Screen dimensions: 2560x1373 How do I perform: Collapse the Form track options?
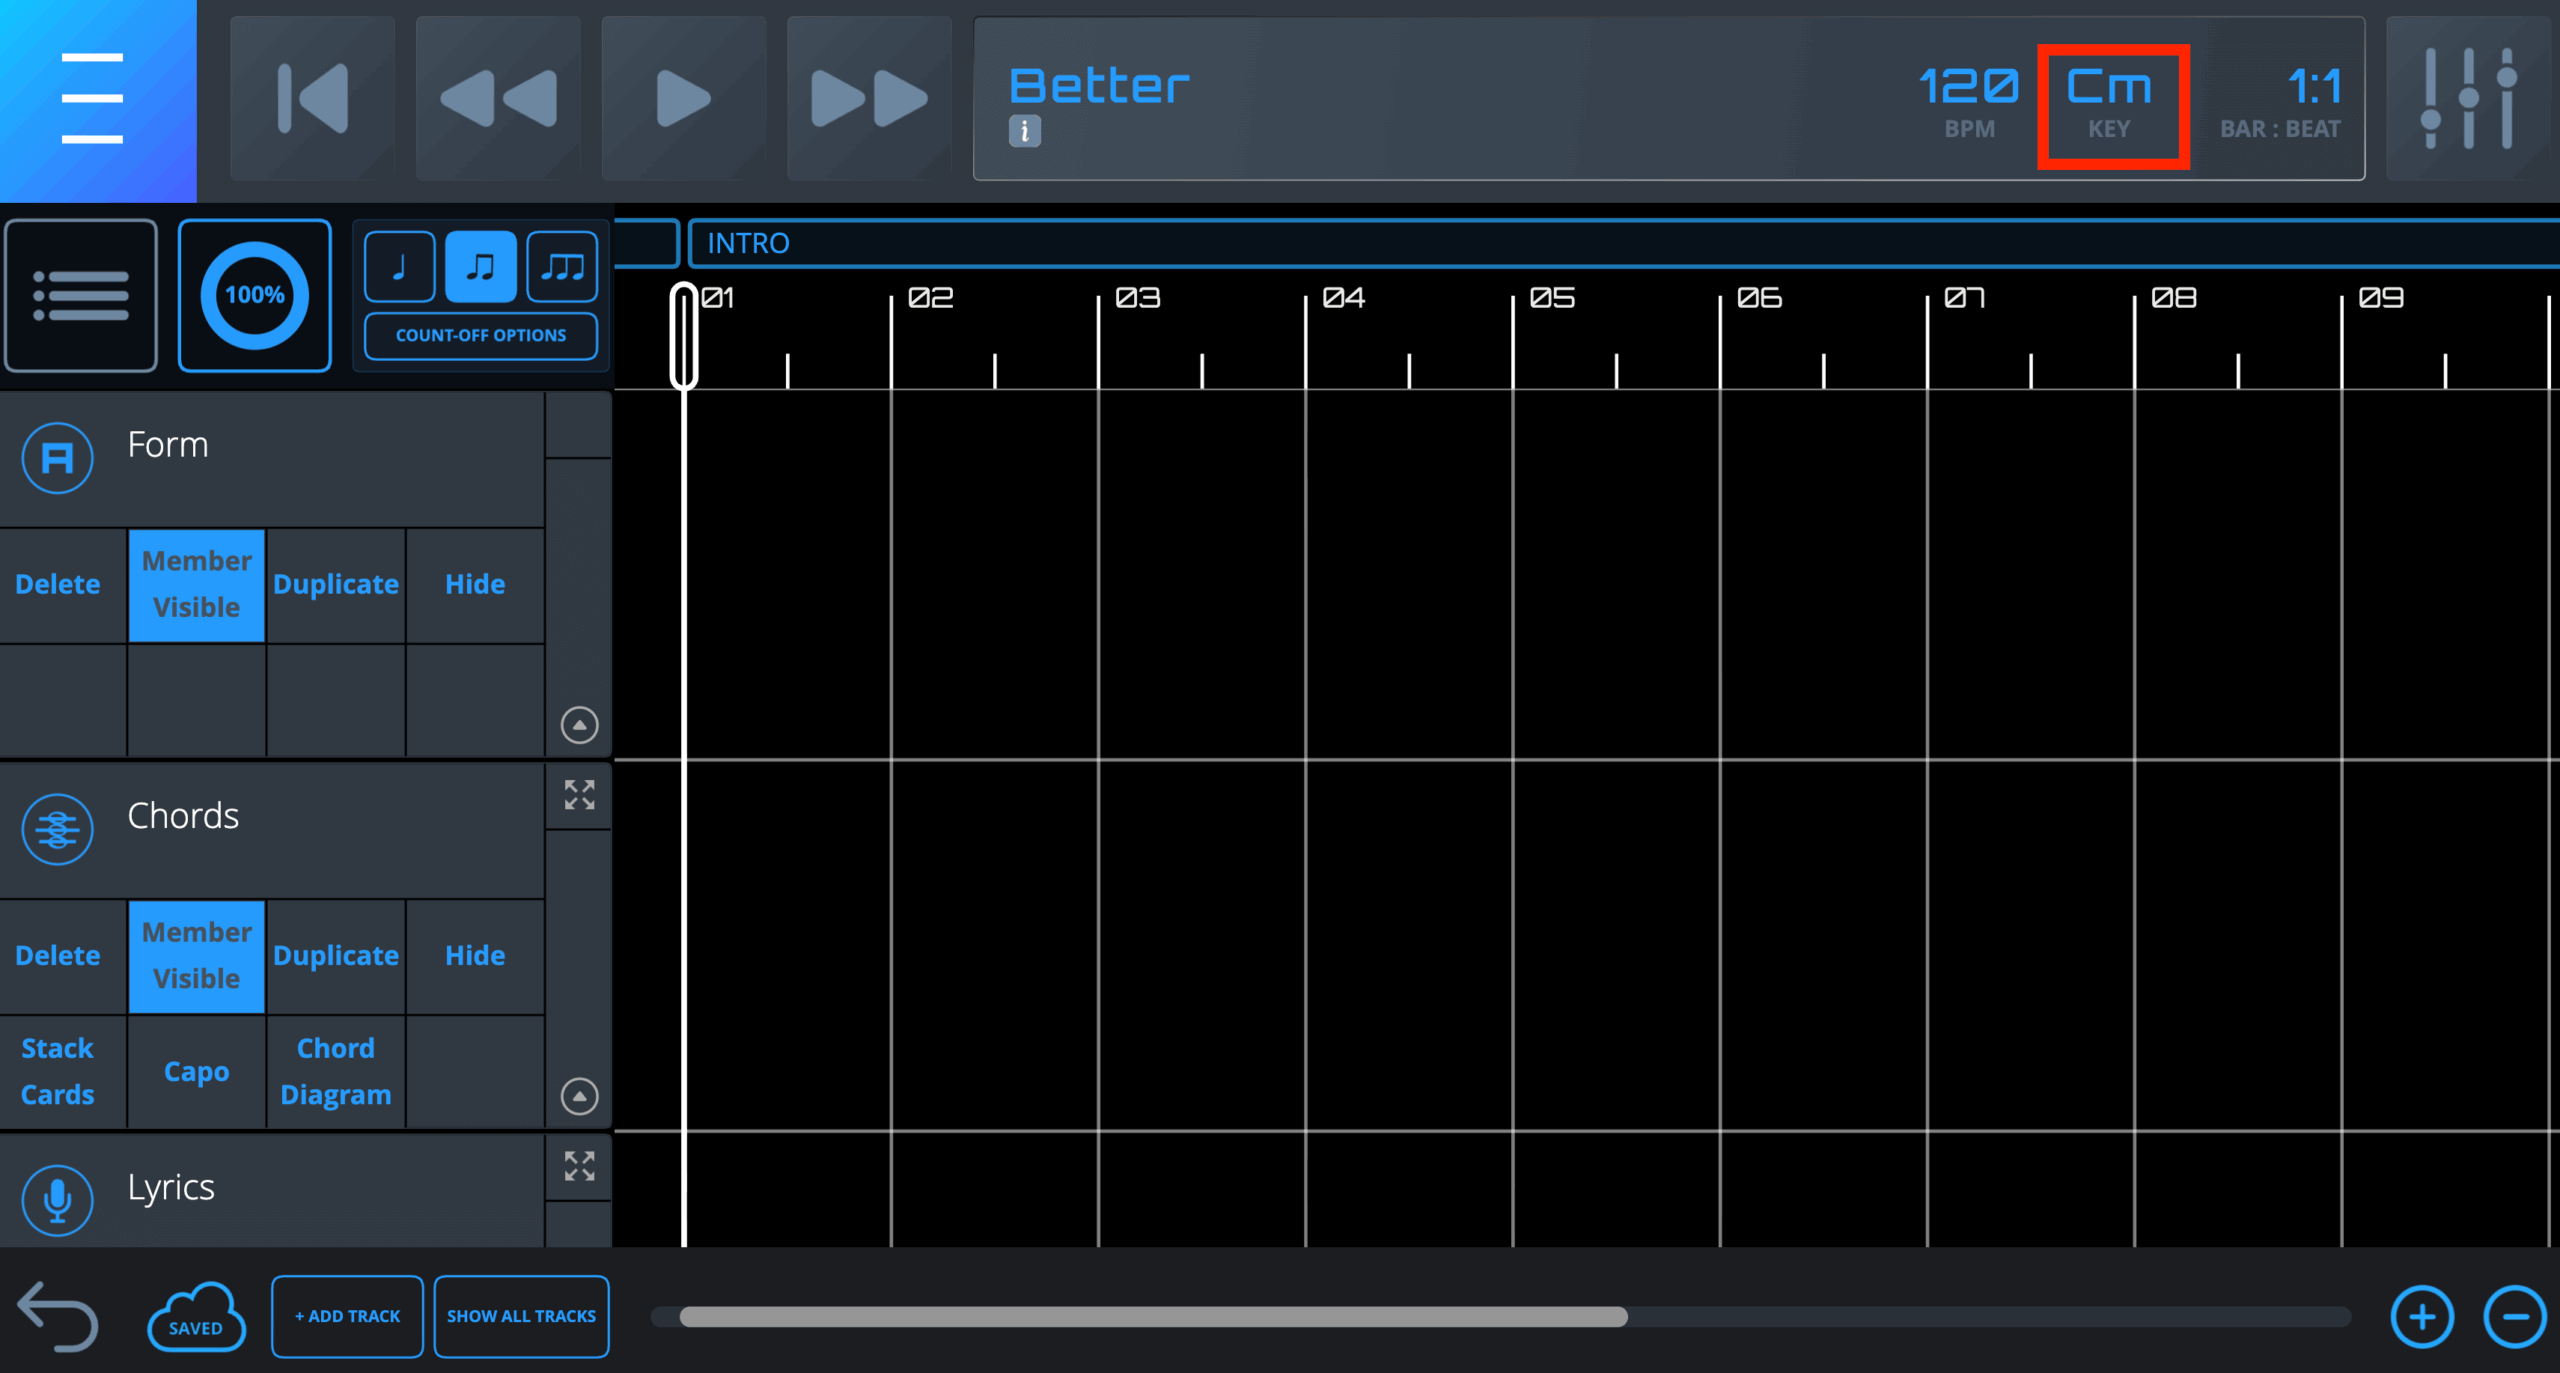579,725
